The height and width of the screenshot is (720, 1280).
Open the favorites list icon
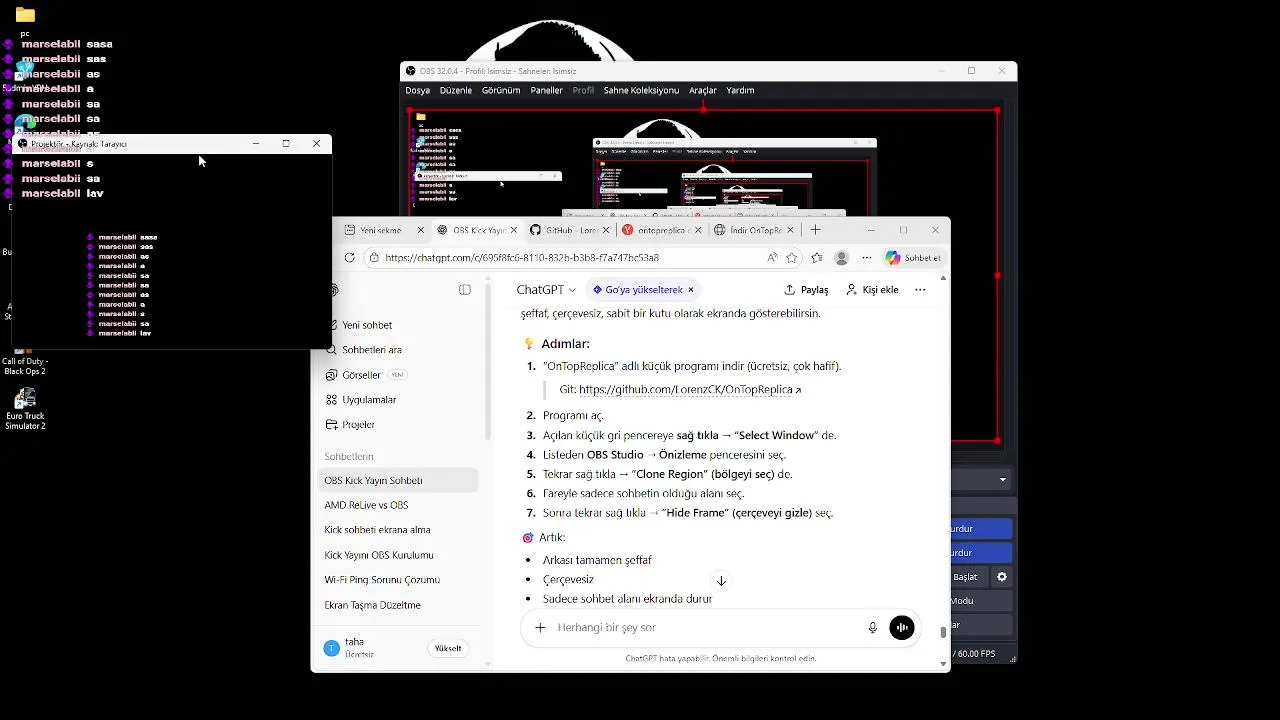(x=817, y=257)
